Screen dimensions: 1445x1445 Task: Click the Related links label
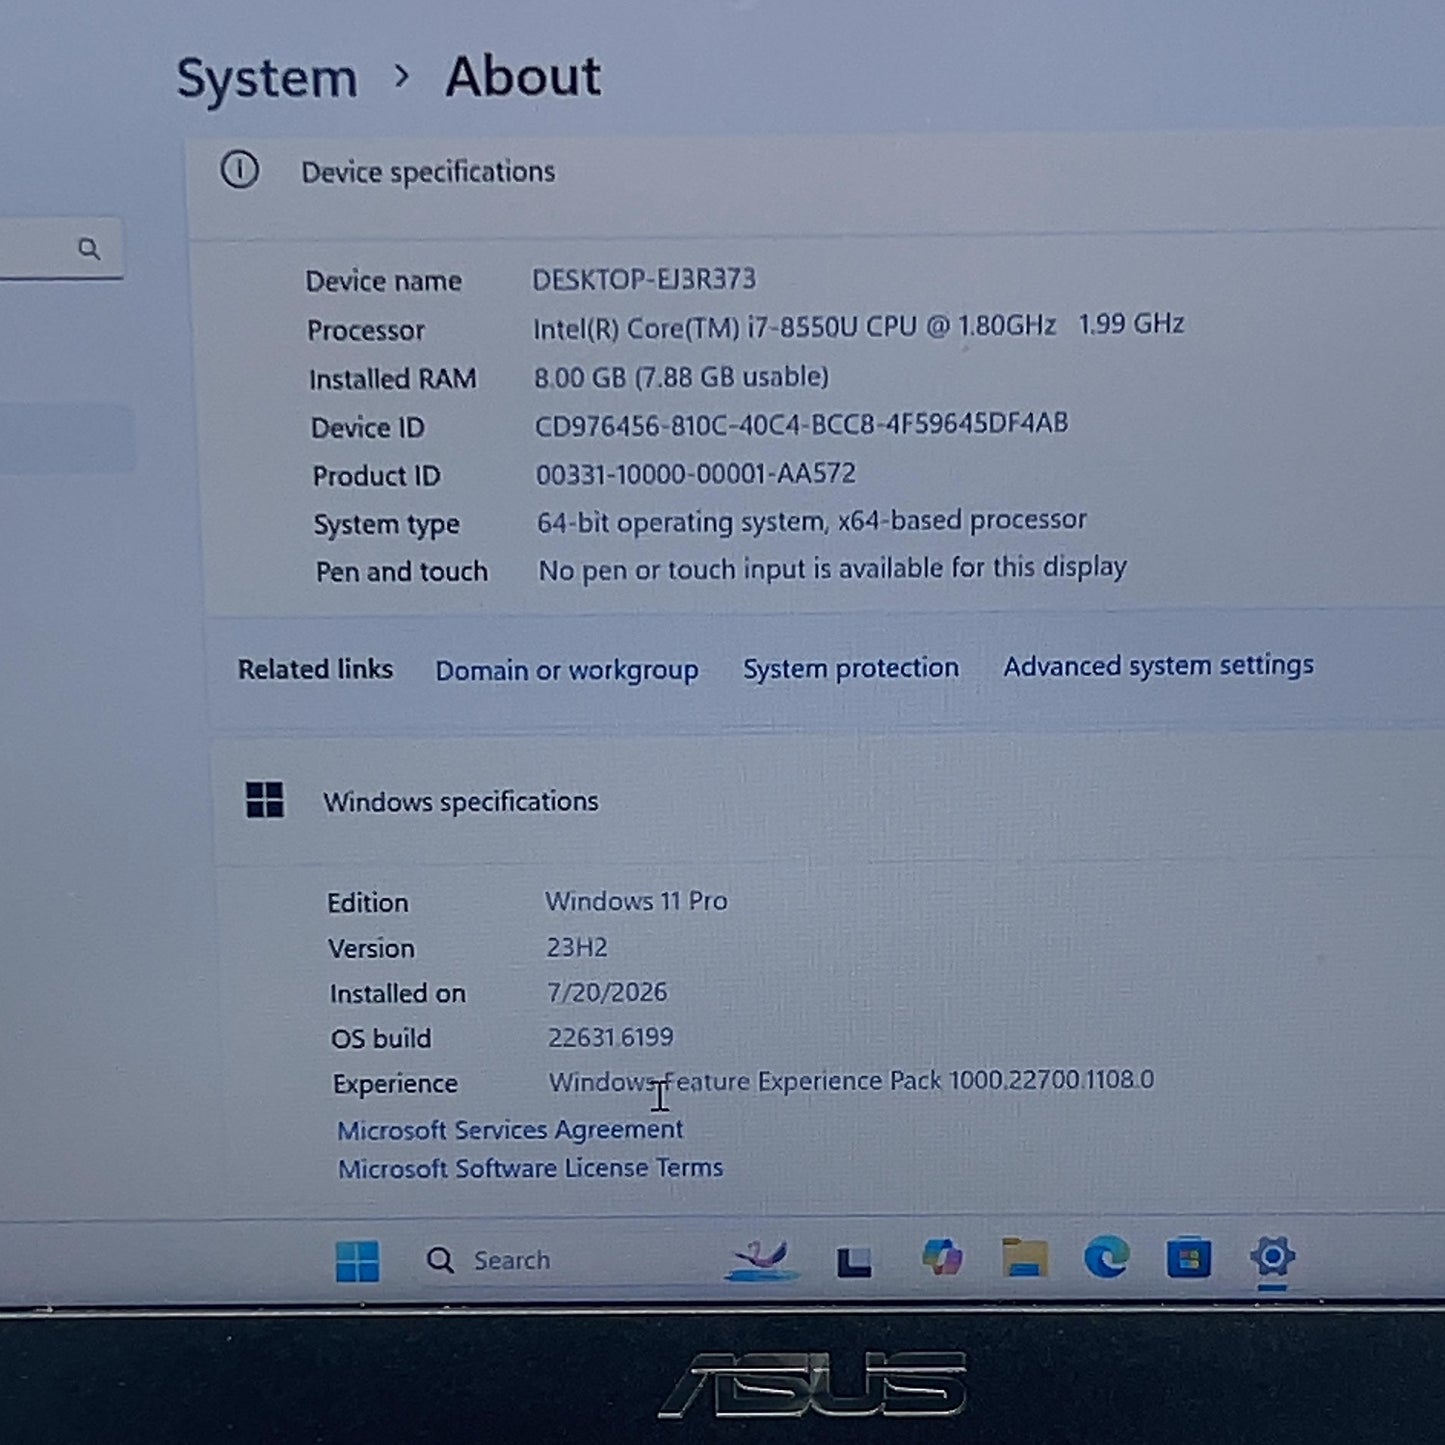(315, 669)
